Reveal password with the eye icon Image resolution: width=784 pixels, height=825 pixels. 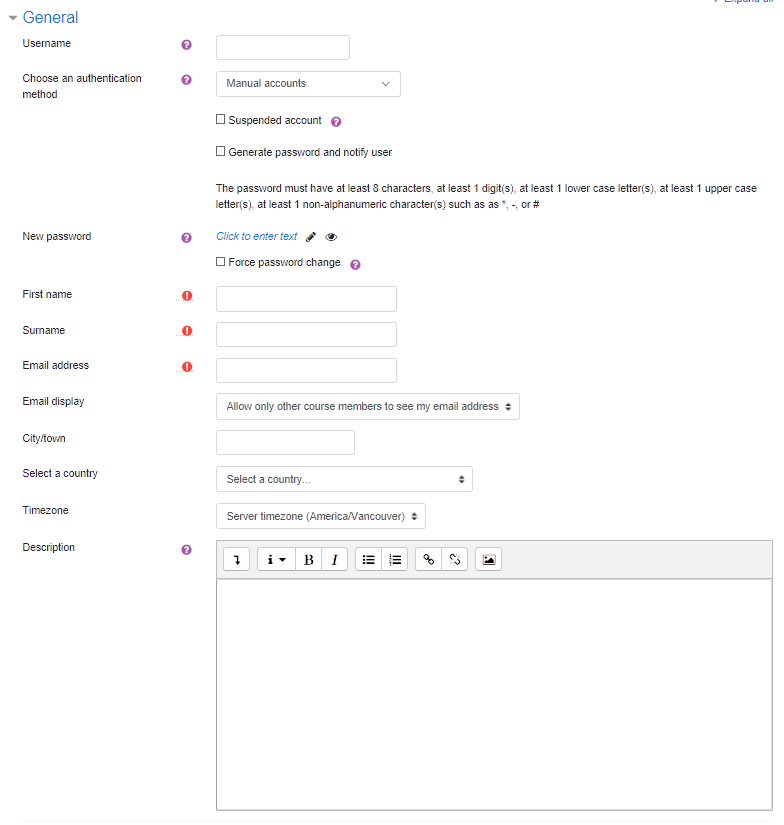click(331, 237)
